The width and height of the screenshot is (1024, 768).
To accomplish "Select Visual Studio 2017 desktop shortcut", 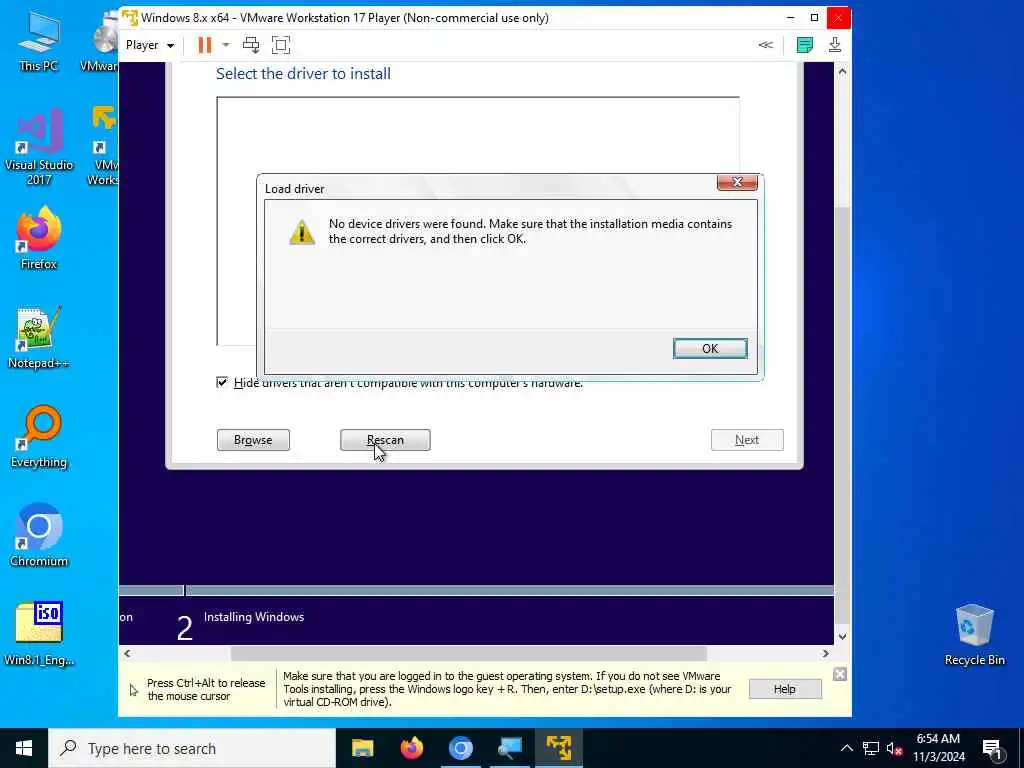I will coord(39,147).
